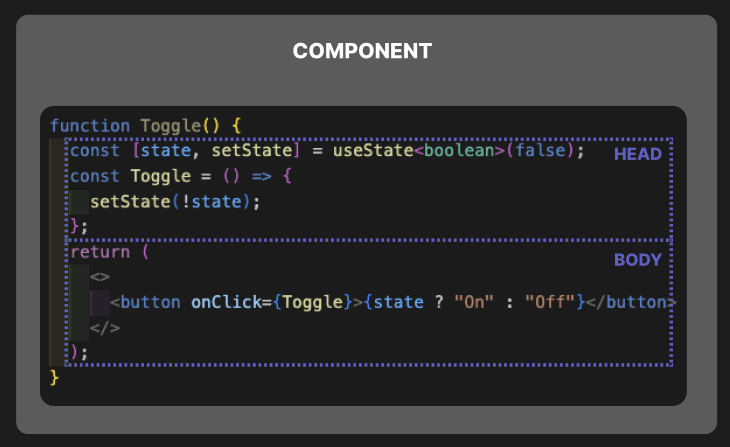
Task: Click the closing </button> tag
Action: 631,303
